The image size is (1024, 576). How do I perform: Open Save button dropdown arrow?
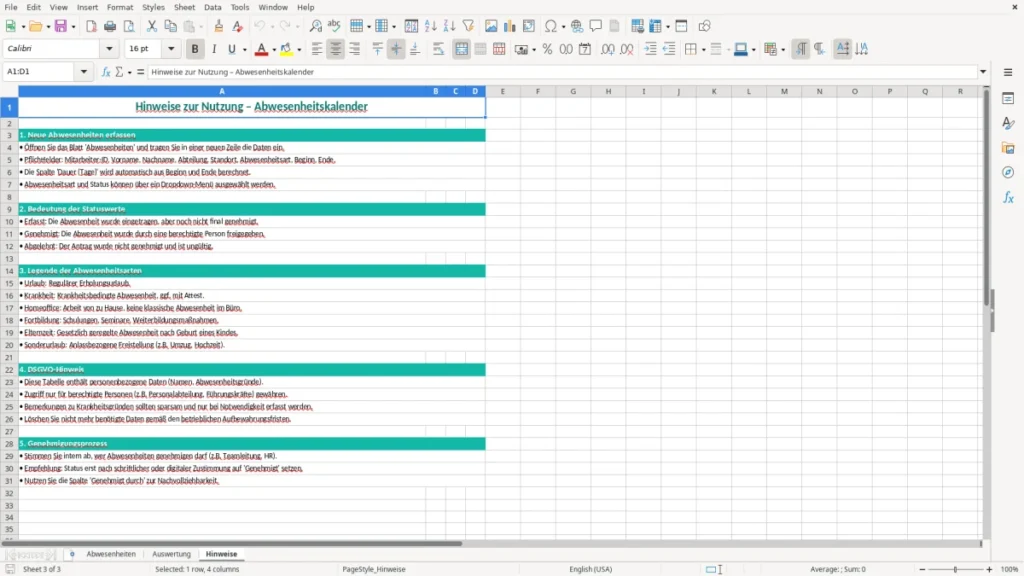coord(73,27)
